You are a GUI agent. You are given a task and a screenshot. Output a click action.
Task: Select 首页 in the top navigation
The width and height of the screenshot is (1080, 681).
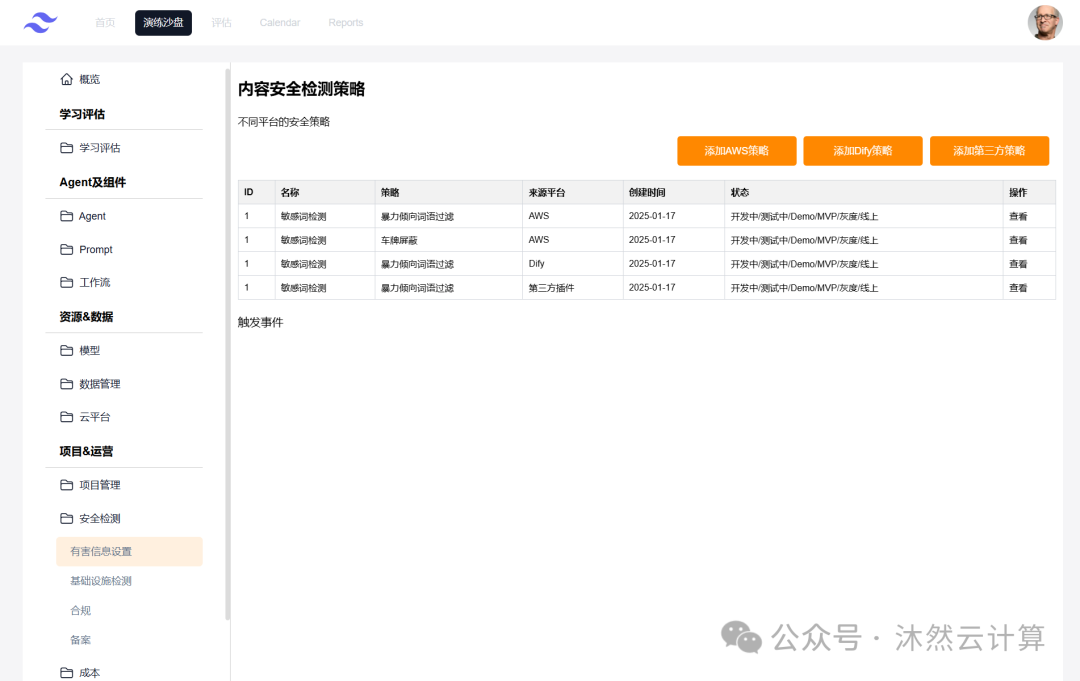click(x=105, y=22)
